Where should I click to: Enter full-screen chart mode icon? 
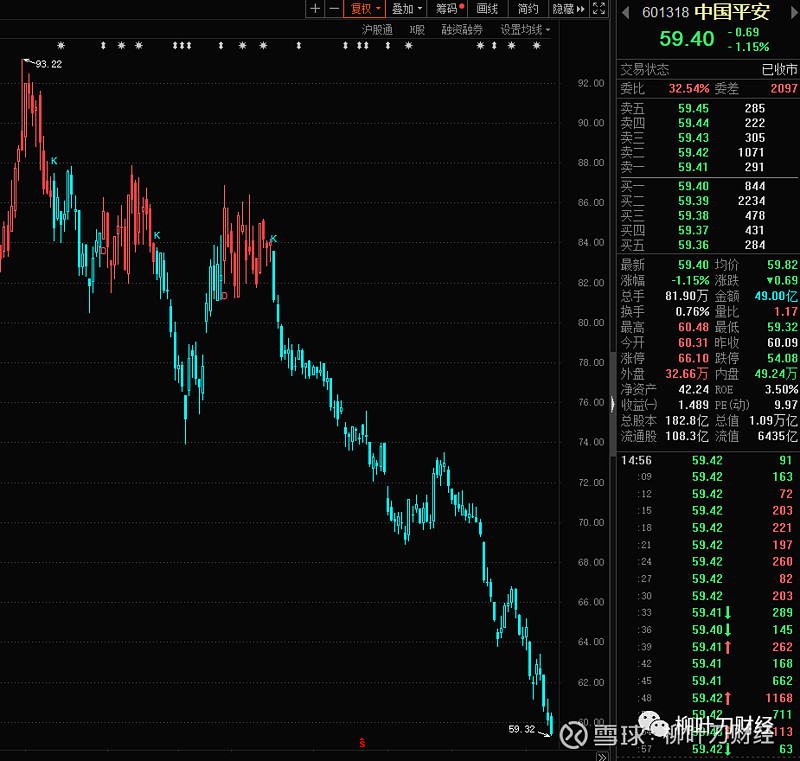pyautogui.click(x=599, y=9)
